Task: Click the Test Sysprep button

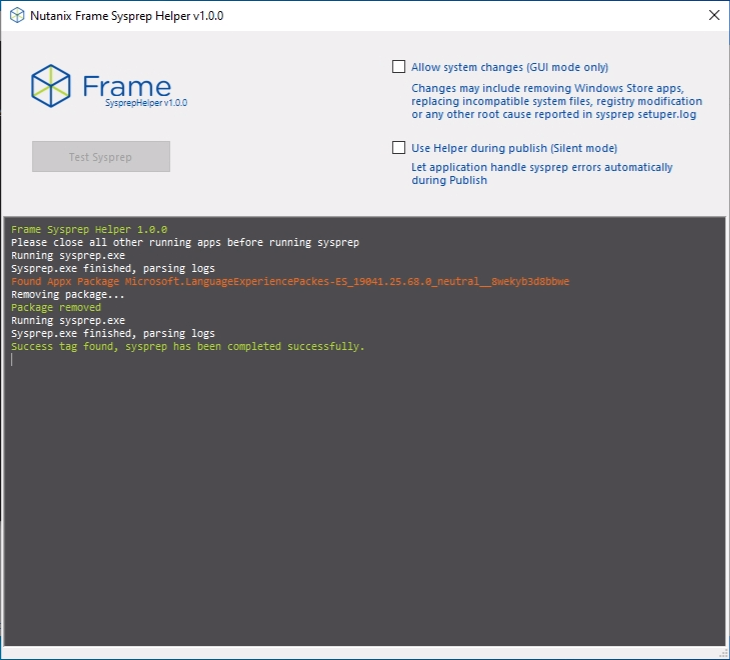Action: [x=101, y=156]
